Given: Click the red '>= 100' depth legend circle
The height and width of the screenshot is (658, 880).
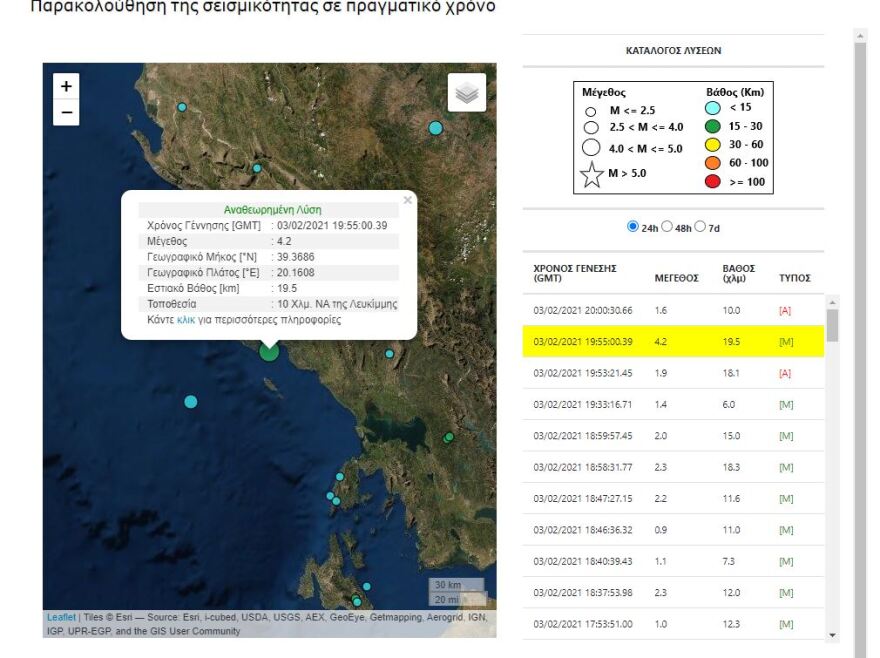Looking at the screenshot, I should tap(712, 181).
